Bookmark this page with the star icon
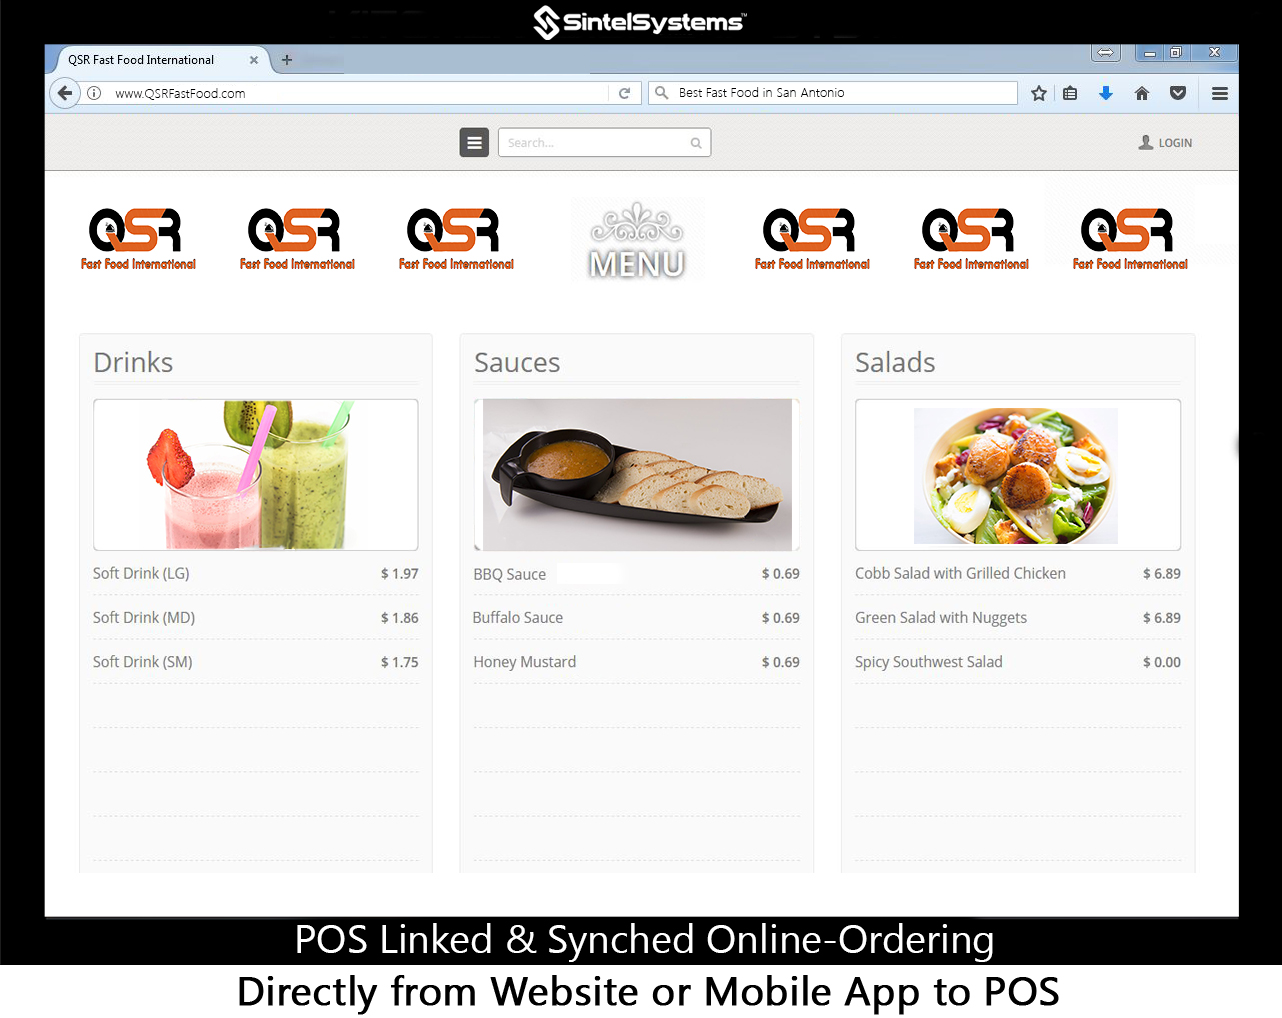 [1039, 93]
